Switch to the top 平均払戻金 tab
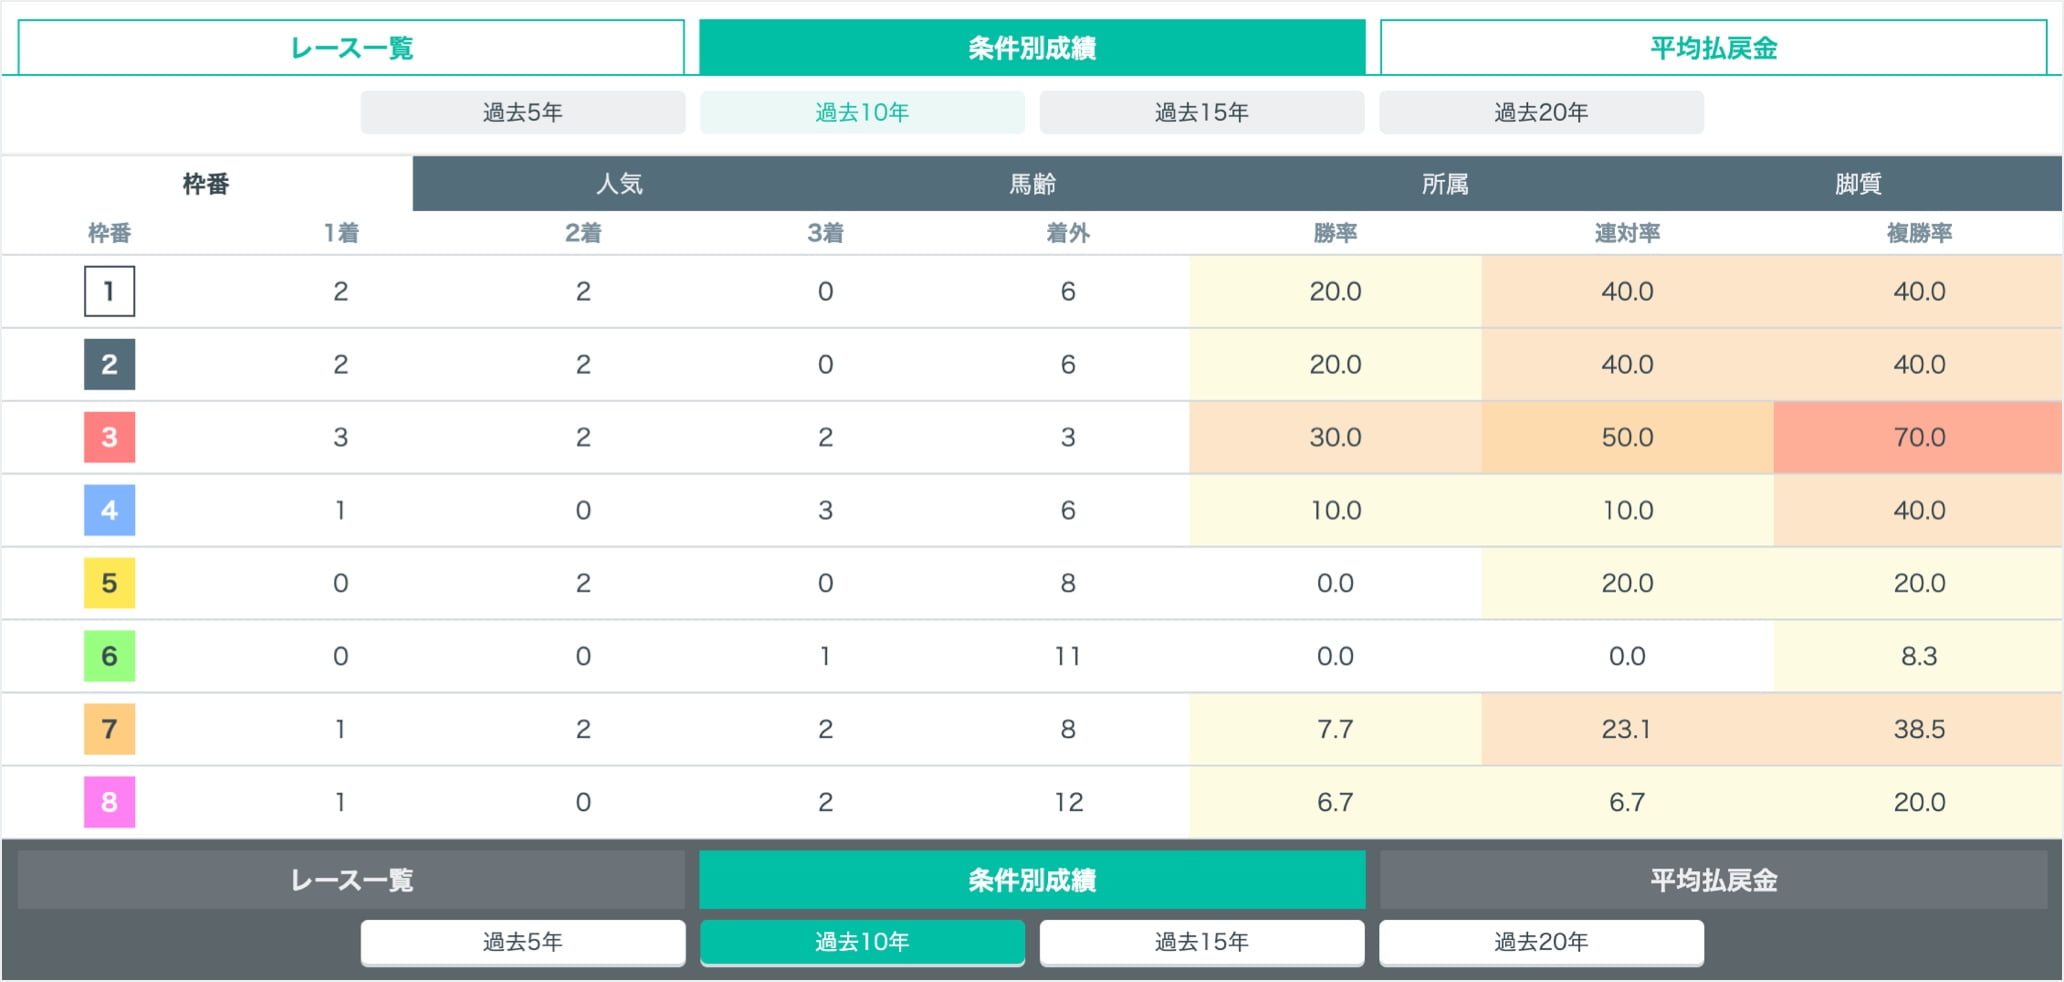2064x982 pixels. (x=1713, y=48)
